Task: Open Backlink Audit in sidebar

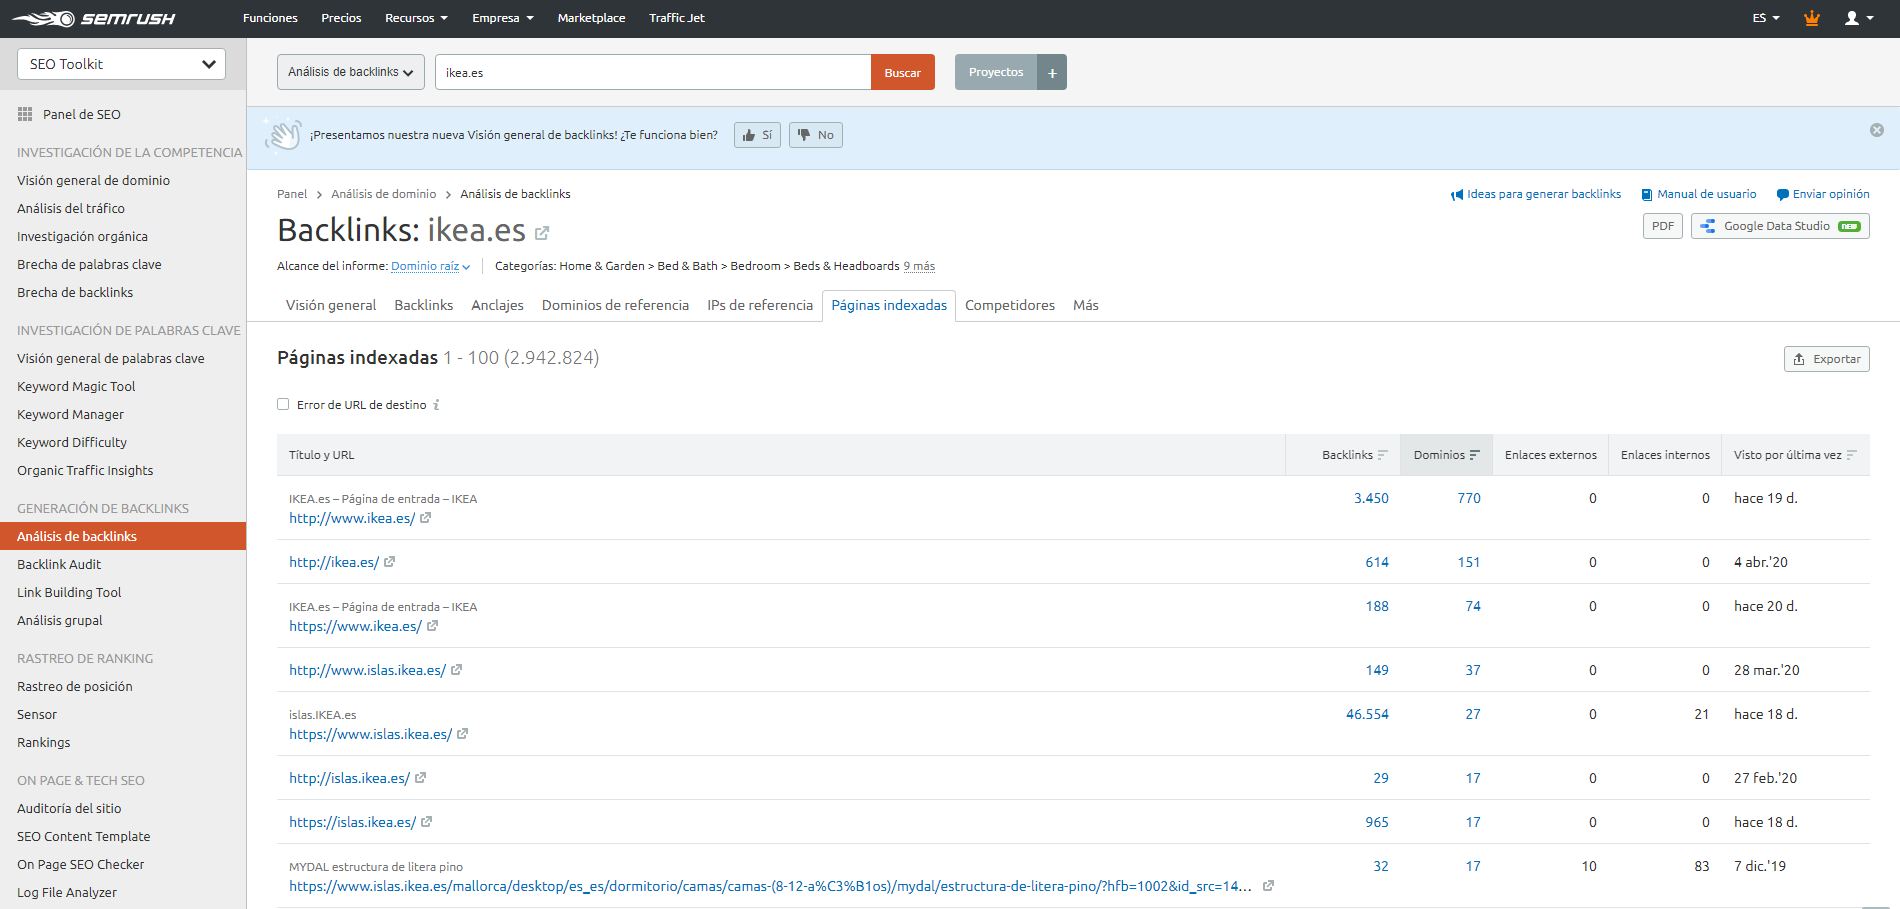Action: click(x=59, y=564)
